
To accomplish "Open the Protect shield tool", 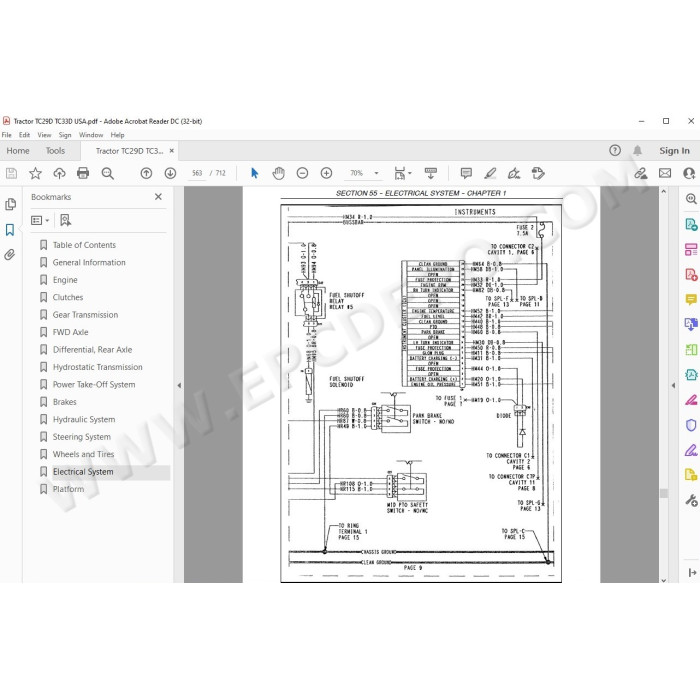I will click(x=691, y=425).
